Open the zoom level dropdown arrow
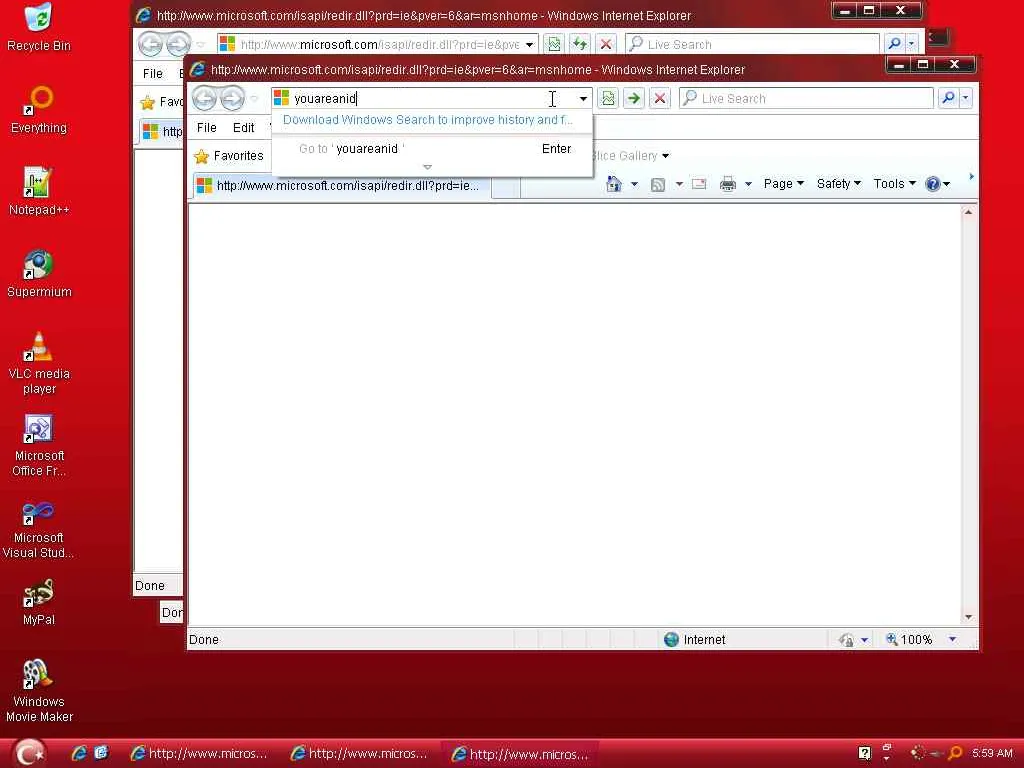 tap(953, 640)
